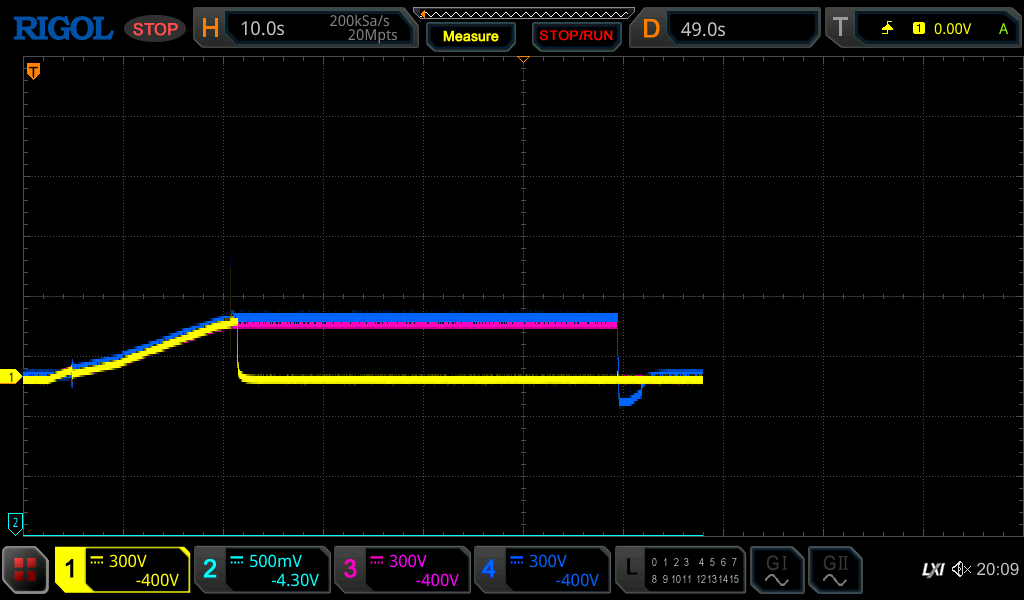Image resolution: width=1024 pixels, height=600 pixels.
Task: Click the yellow channel 1 ground level marker
Action: point(12,377)
